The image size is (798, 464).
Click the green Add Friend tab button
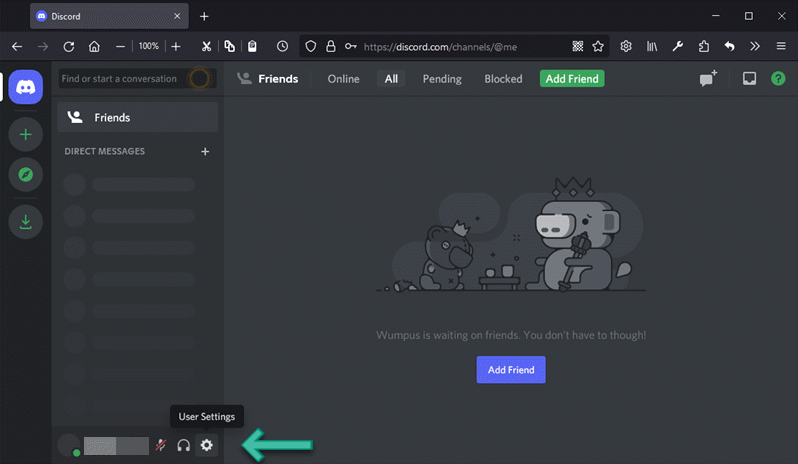click(x=572, y=79)
